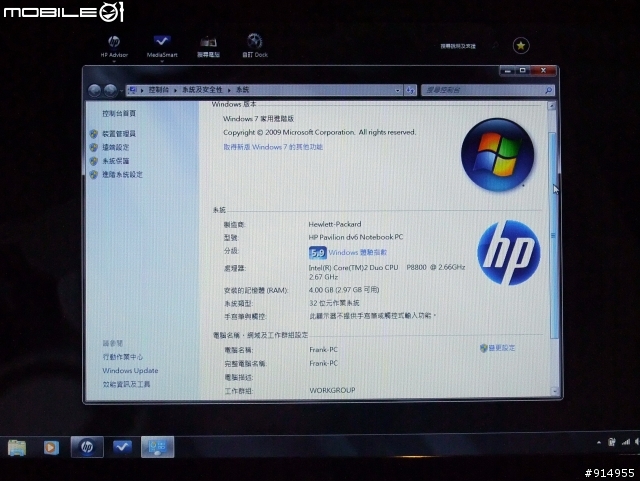Open Remote settings from the sidebar
Screen dimensions: 640x481
[116, 147]
